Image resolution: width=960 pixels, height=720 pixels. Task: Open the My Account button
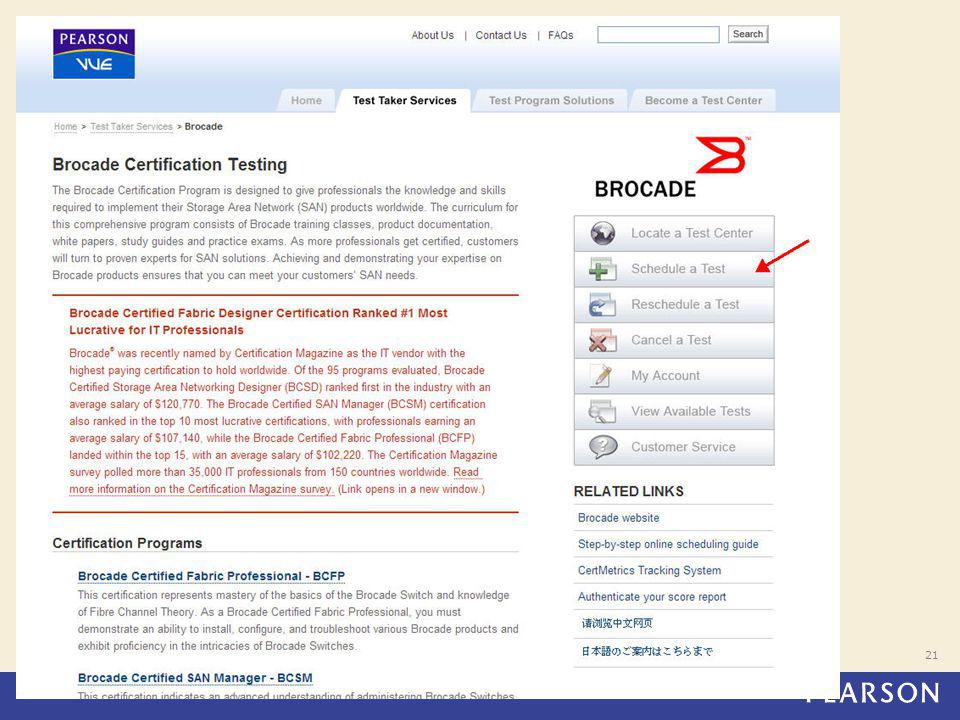coord(674,376)
